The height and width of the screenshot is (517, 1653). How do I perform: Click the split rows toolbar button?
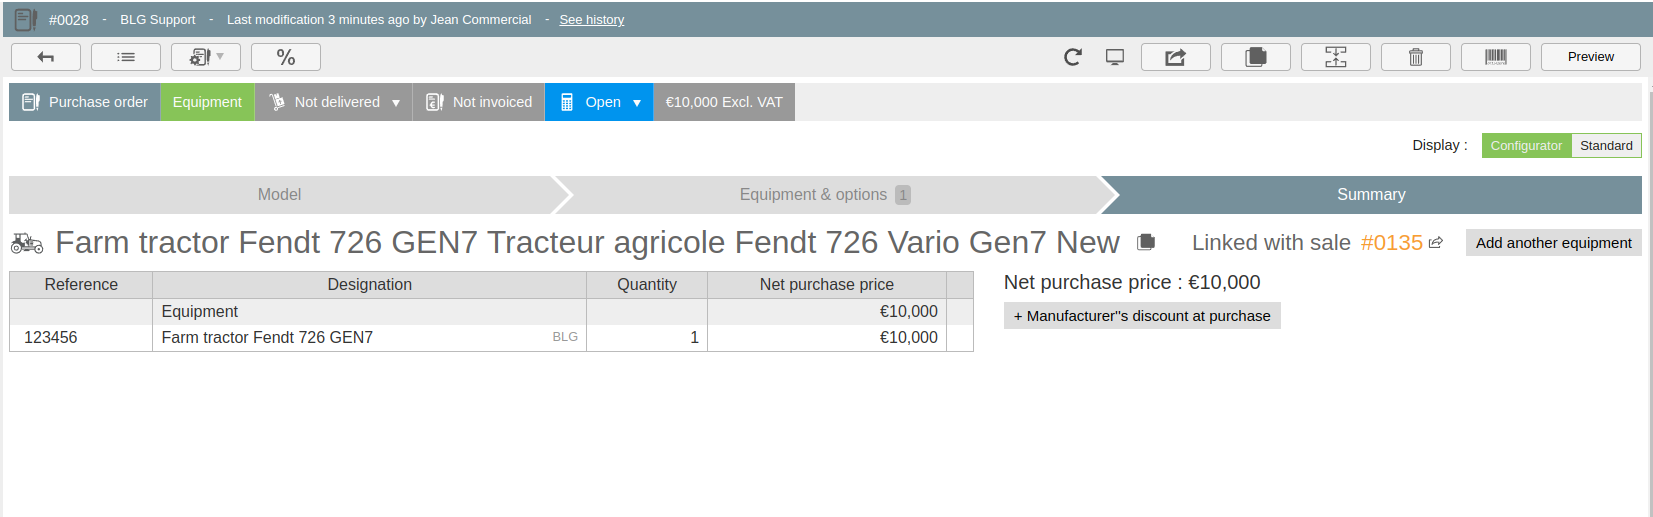[1336, 57]
